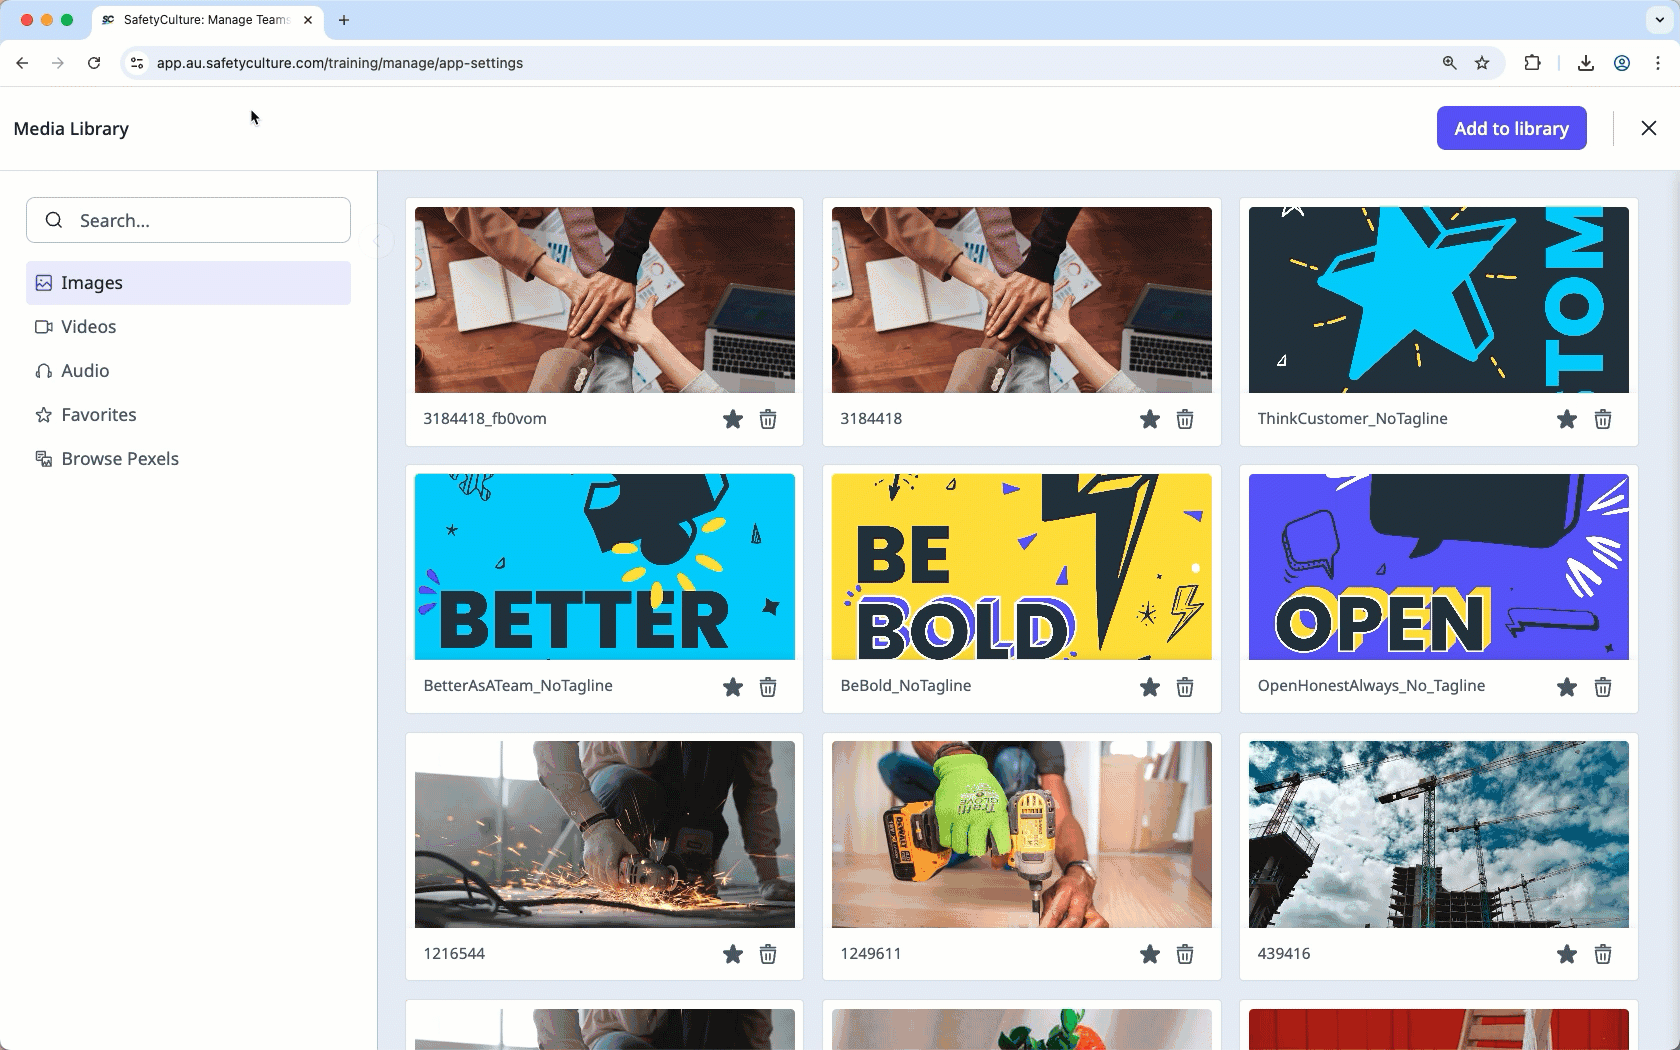This screenshot has width=1680, height=1050.
Task: Switch to the Audio category
Action: pyautogui.click(x=188, y=371)
